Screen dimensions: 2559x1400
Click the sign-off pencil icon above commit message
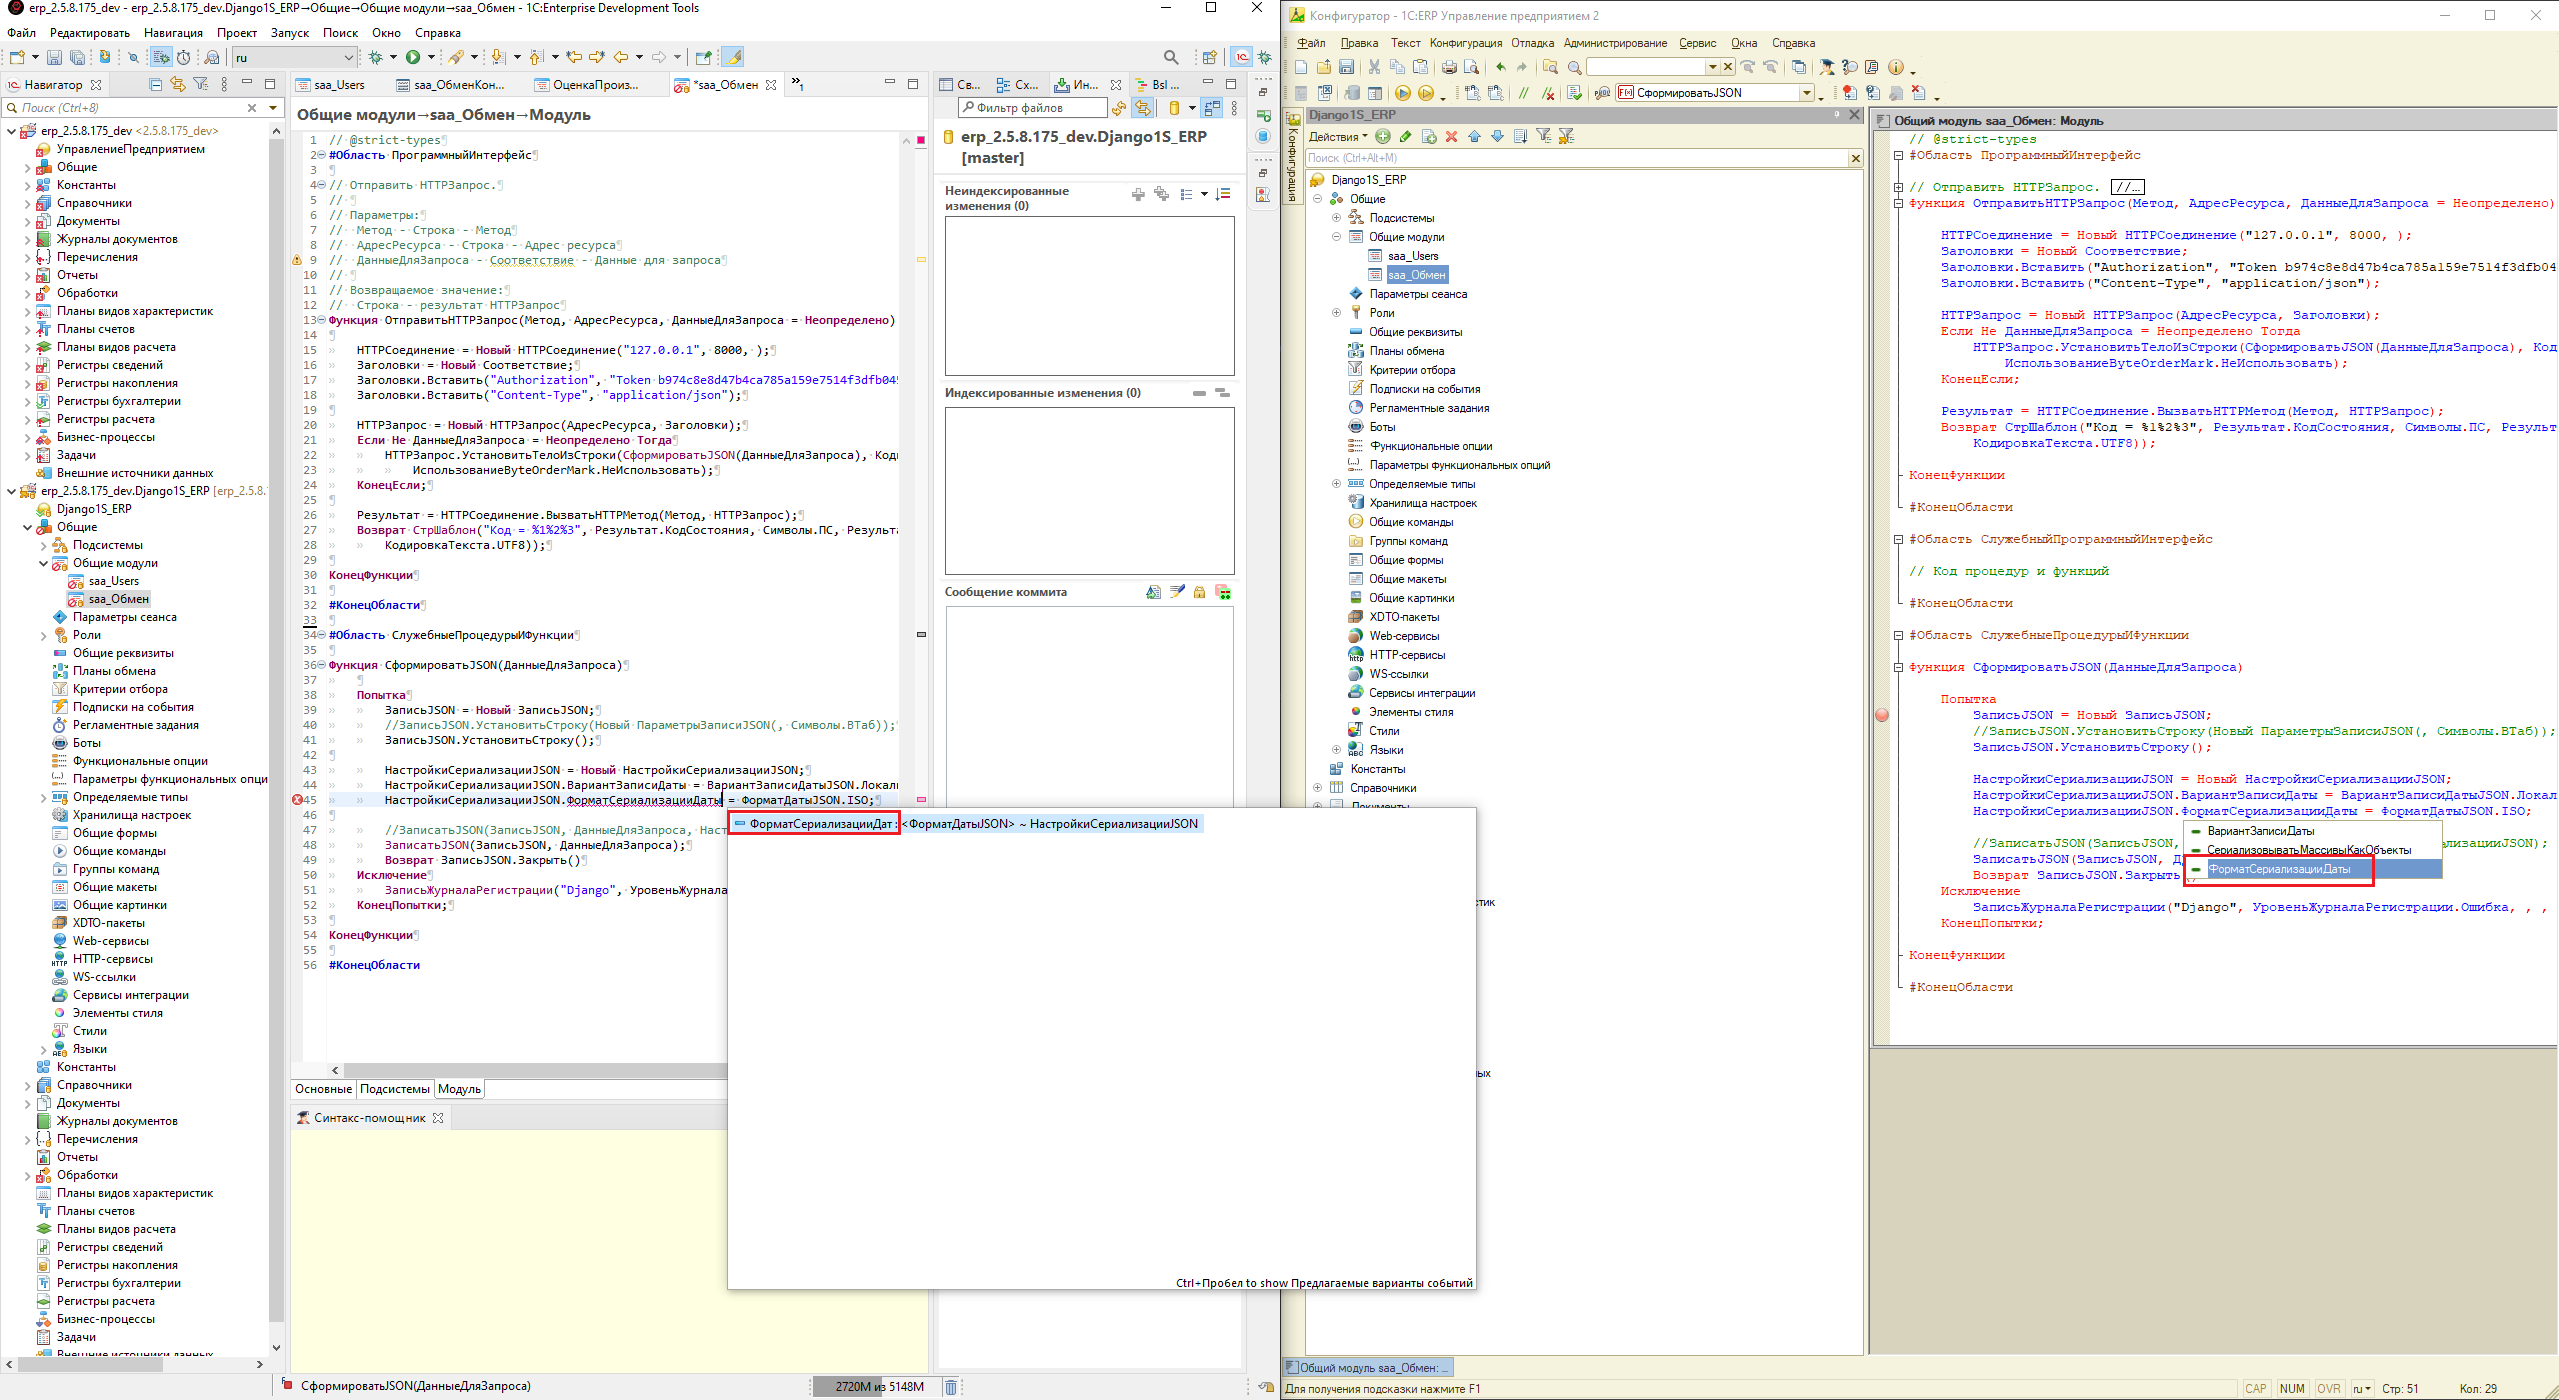click(1177, 592)
